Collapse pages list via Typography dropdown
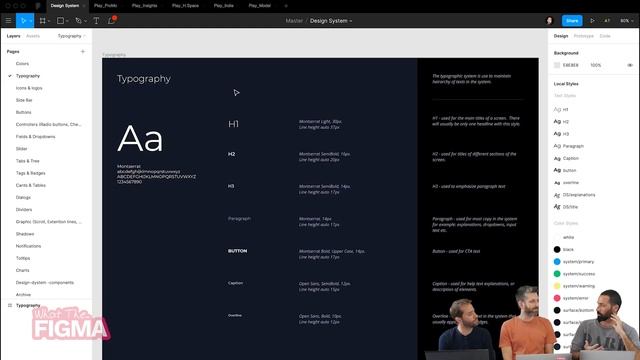Screen dimensions: 640x360 [x=72, y=36]
